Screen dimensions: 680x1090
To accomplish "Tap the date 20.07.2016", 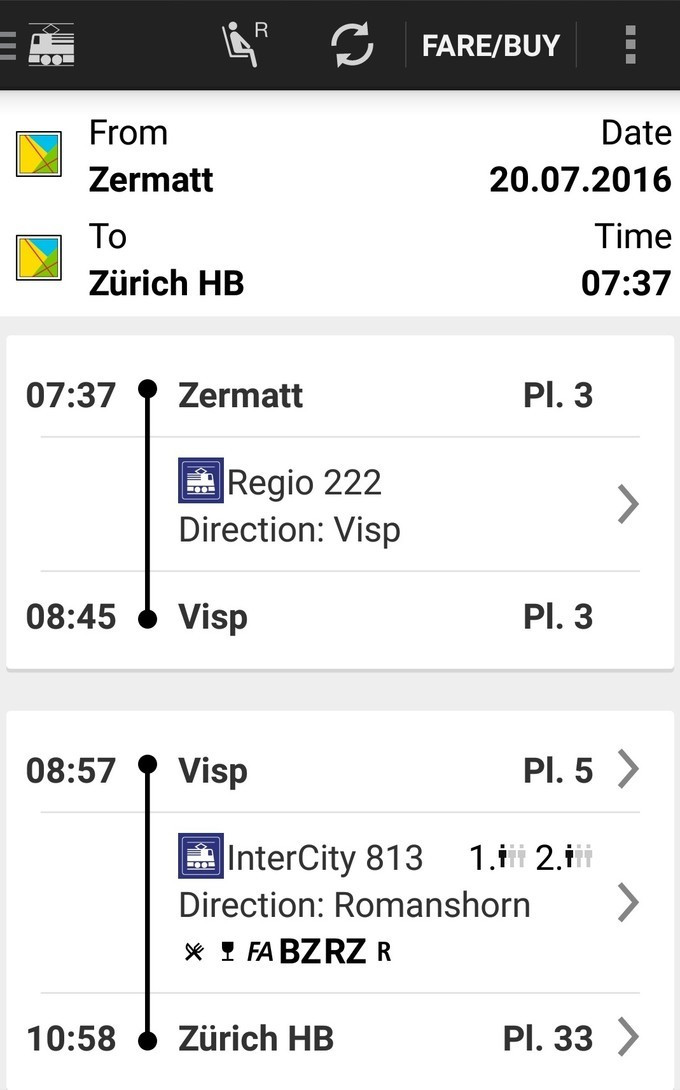I will (580, 179).
